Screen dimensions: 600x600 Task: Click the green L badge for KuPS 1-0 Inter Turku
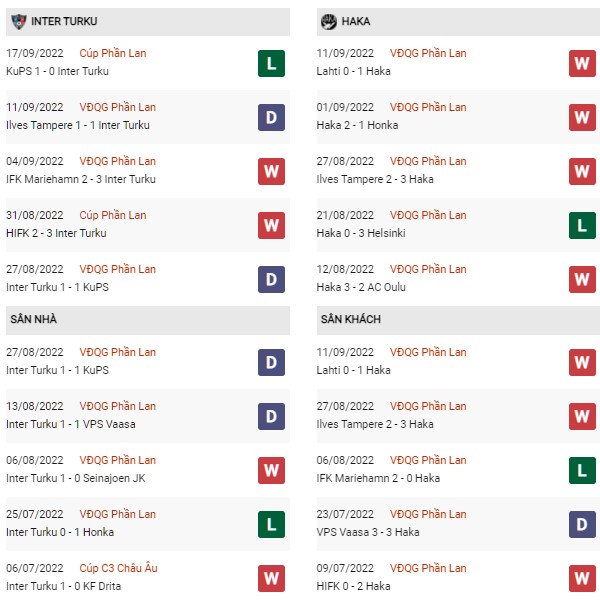pos(271,64)
